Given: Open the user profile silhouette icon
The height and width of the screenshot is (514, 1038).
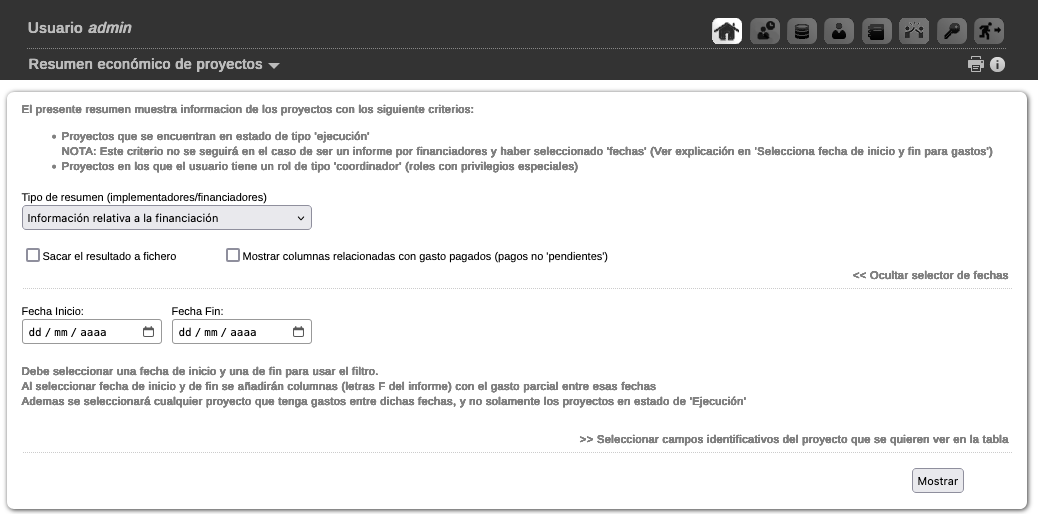Looking at the screenshot, I should tap(839, 31).
